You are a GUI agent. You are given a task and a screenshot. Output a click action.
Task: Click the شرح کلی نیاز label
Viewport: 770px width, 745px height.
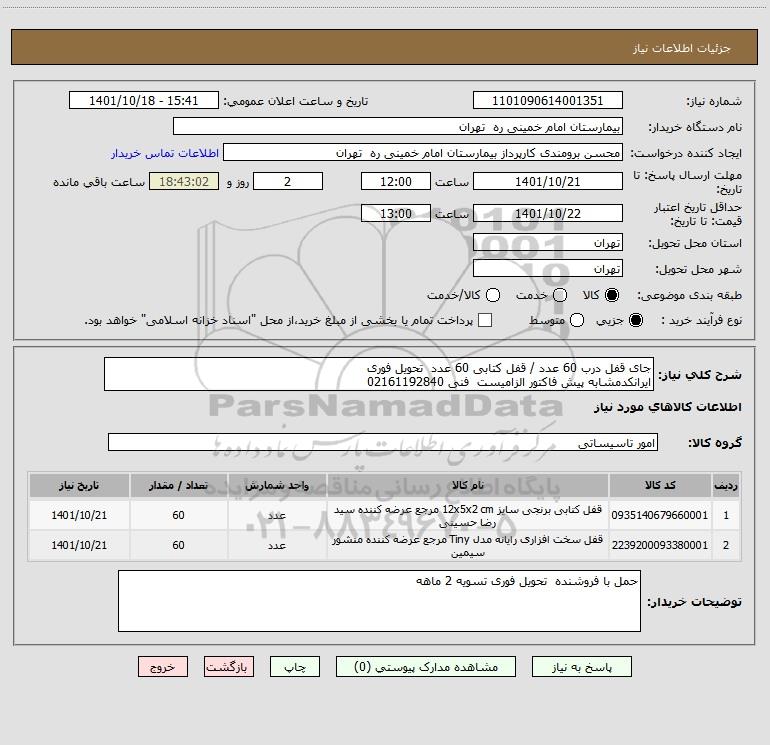click(700, 375)
